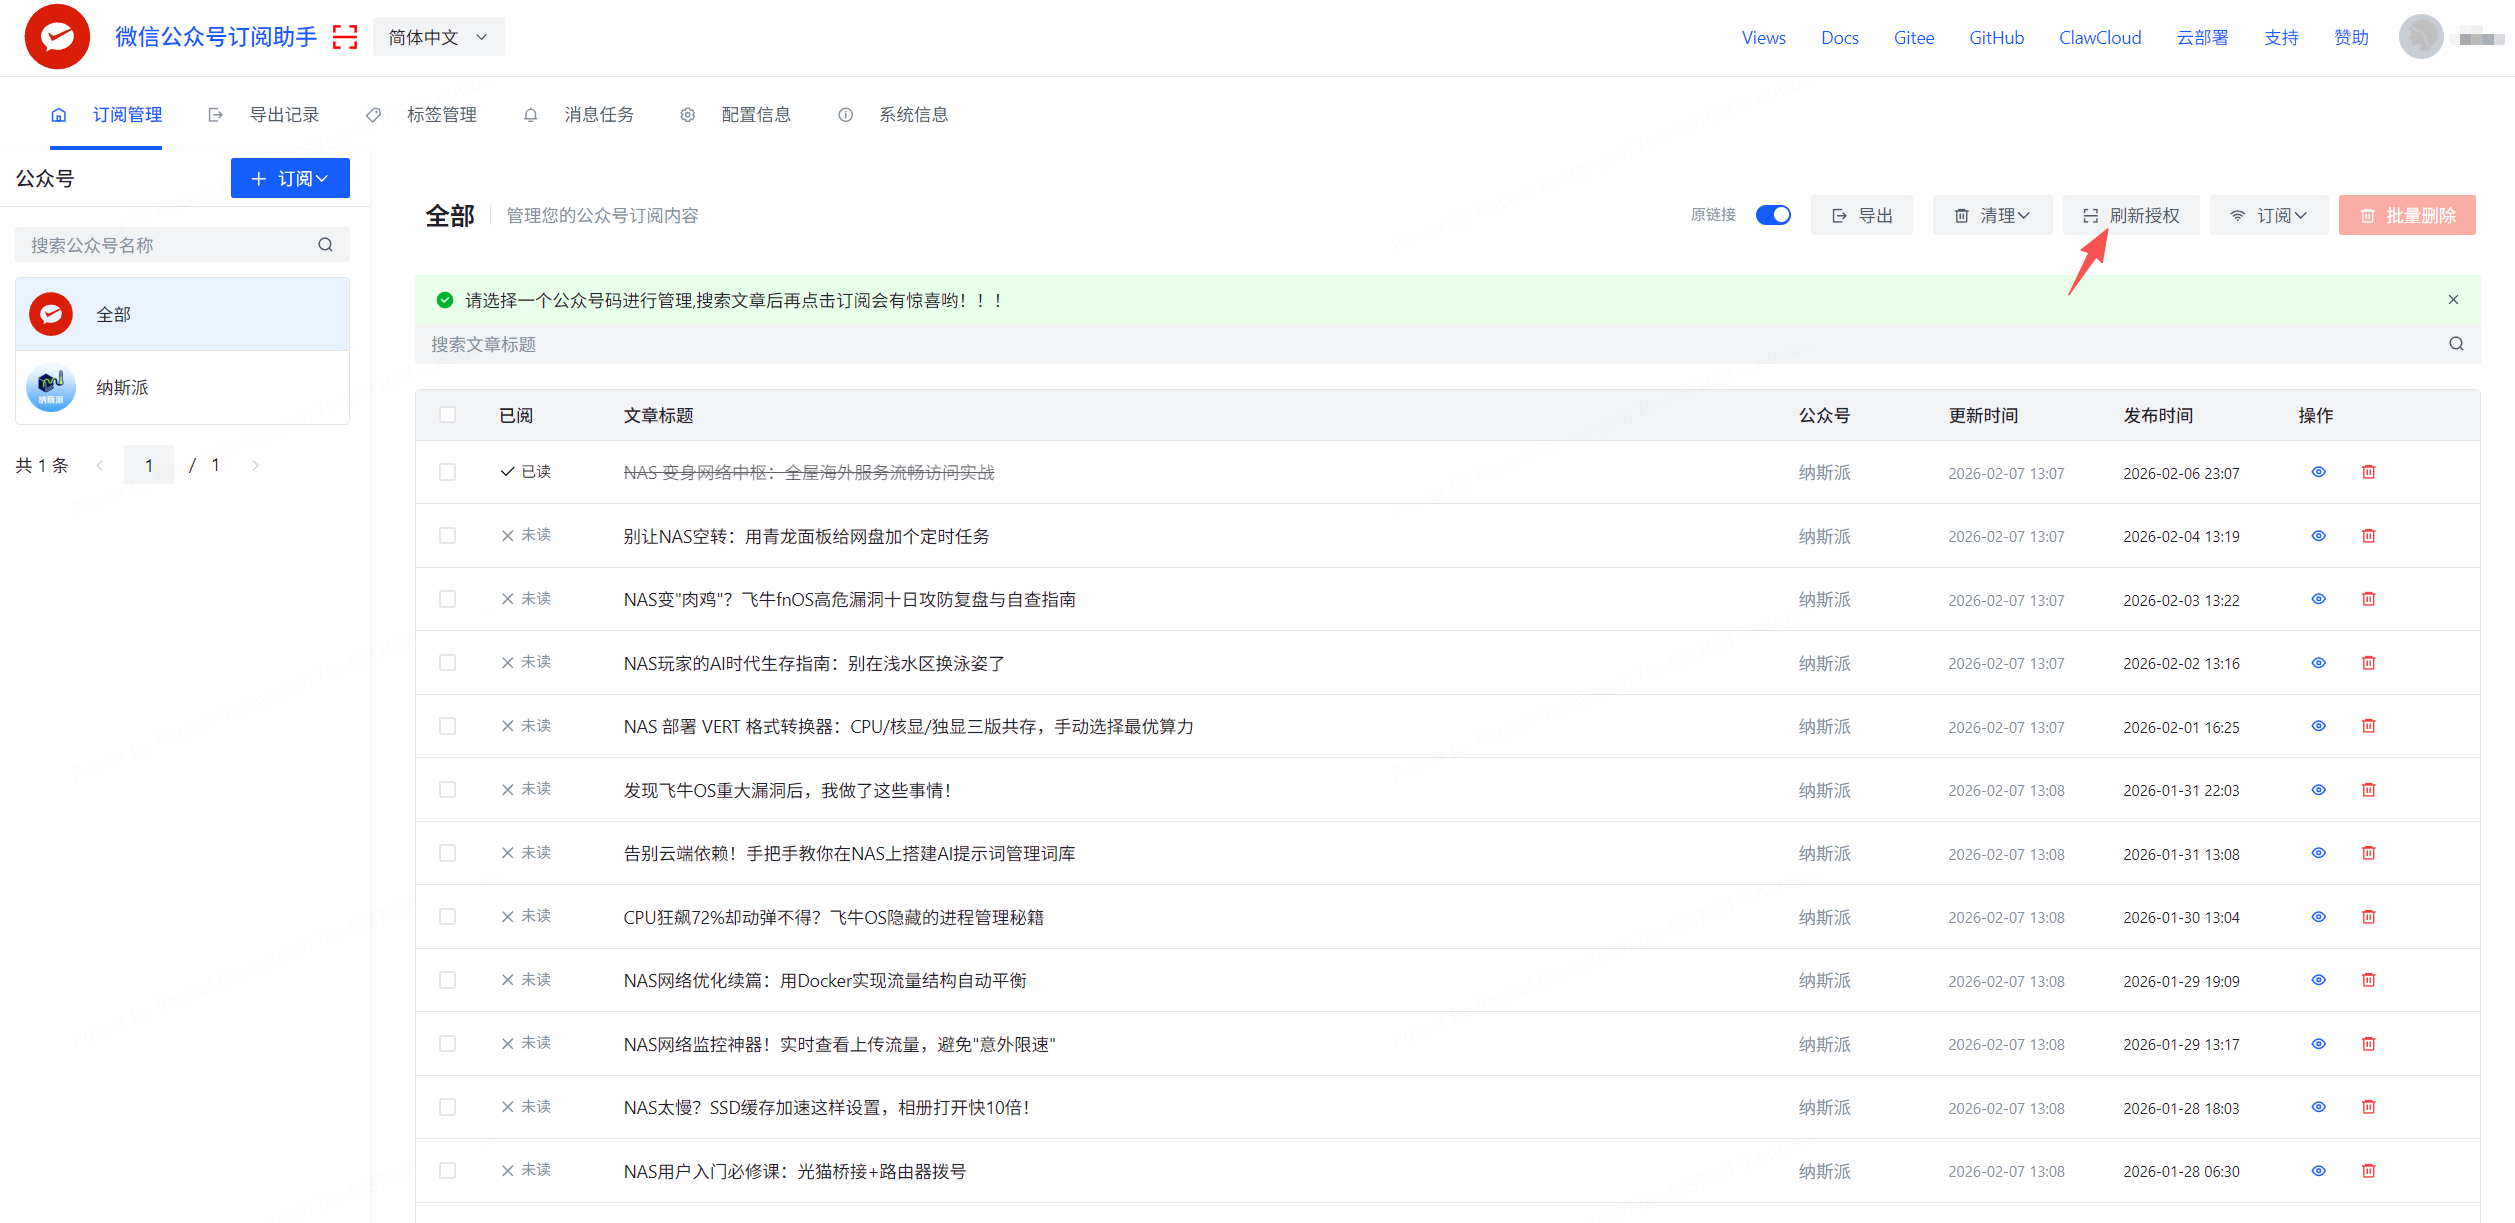
Task: Open the 消息任务 tab
Action: coord(598,115)
